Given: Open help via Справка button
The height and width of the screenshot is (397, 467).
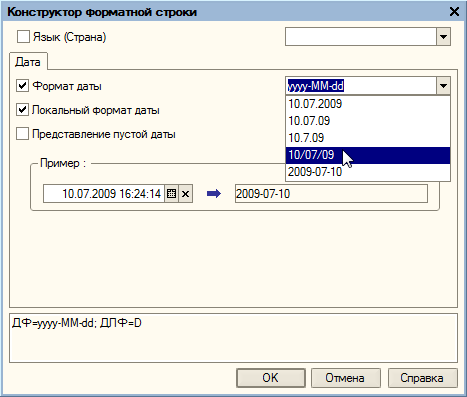Looking at the screenshot, I should 422,378.
